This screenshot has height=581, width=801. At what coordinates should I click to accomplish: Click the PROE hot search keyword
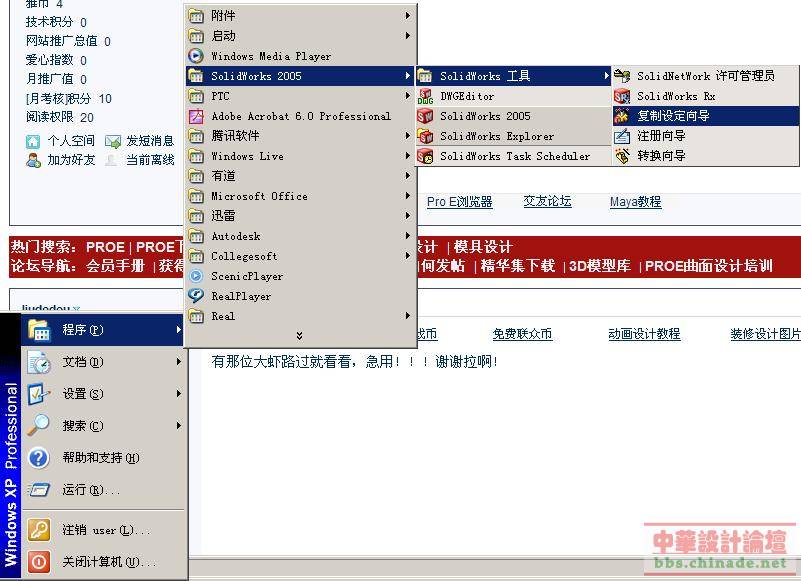[105, 247]
